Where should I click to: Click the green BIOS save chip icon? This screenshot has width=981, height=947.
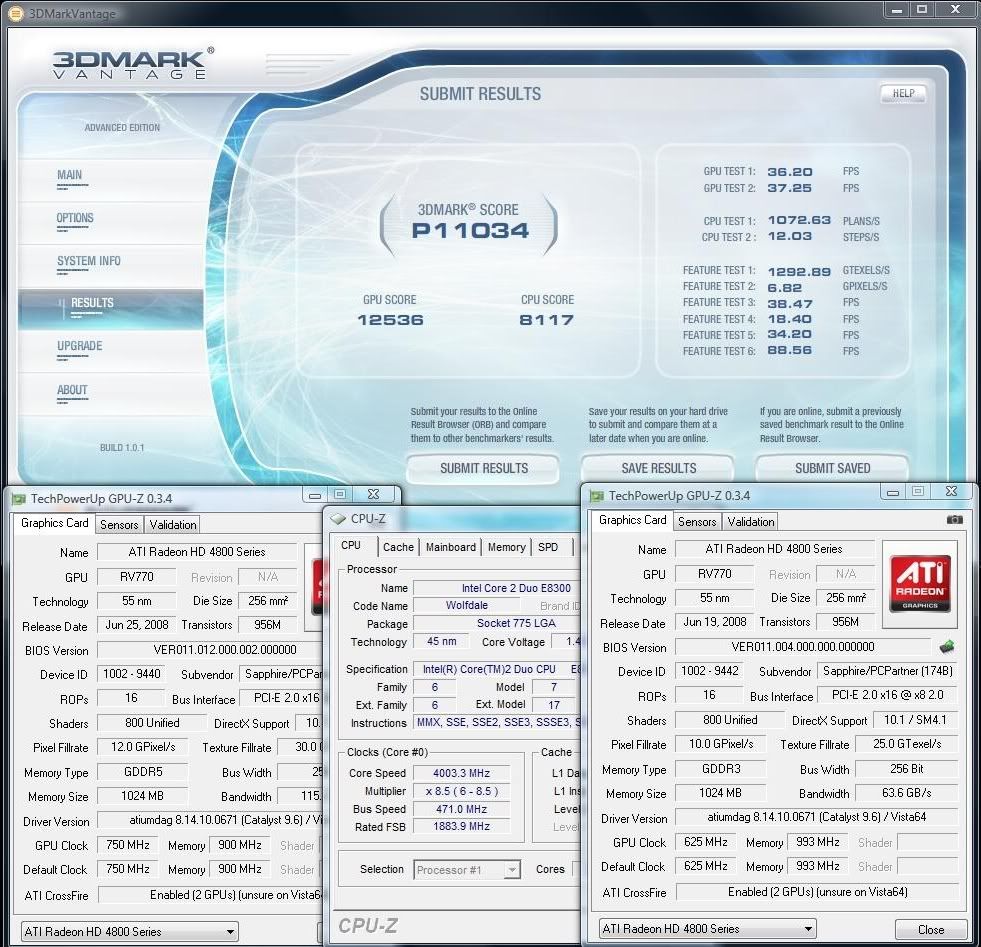click(947, 646)
